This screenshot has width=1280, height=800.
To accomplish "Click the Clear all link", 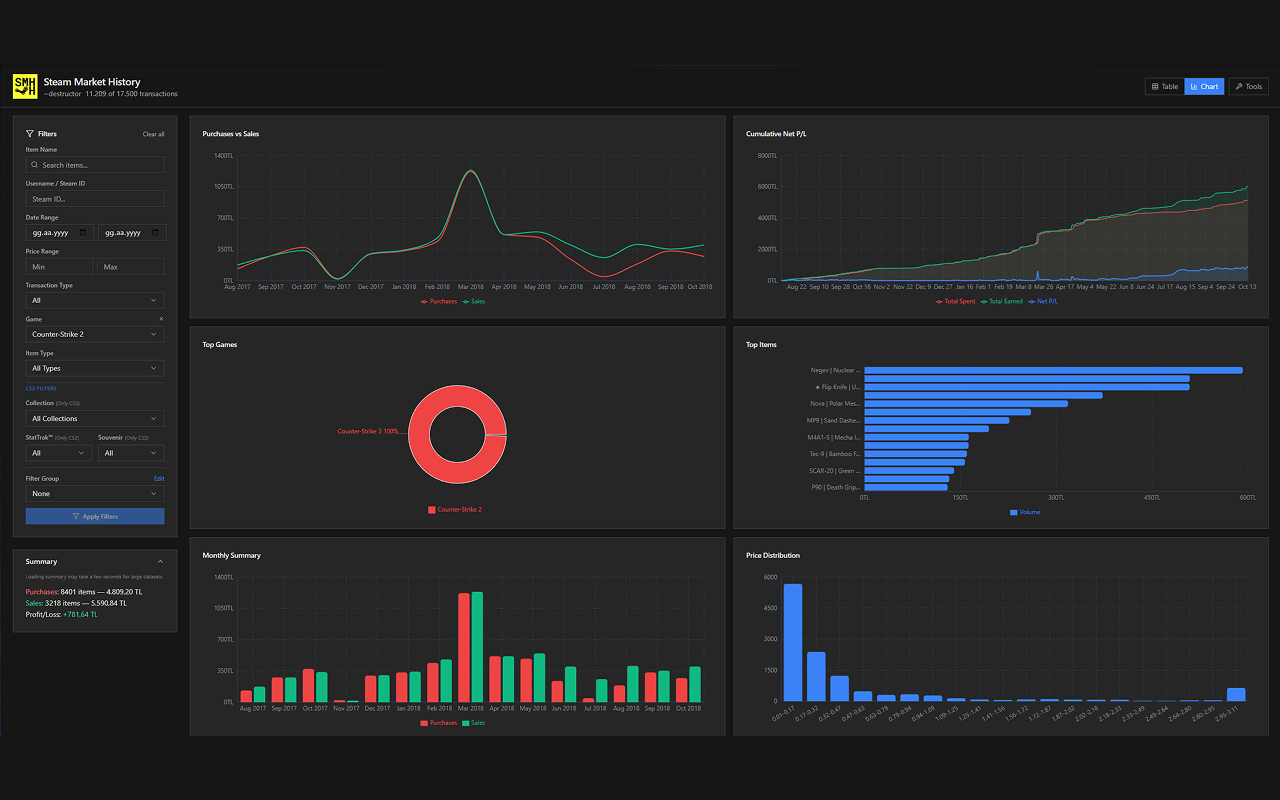I will point(153,134).
